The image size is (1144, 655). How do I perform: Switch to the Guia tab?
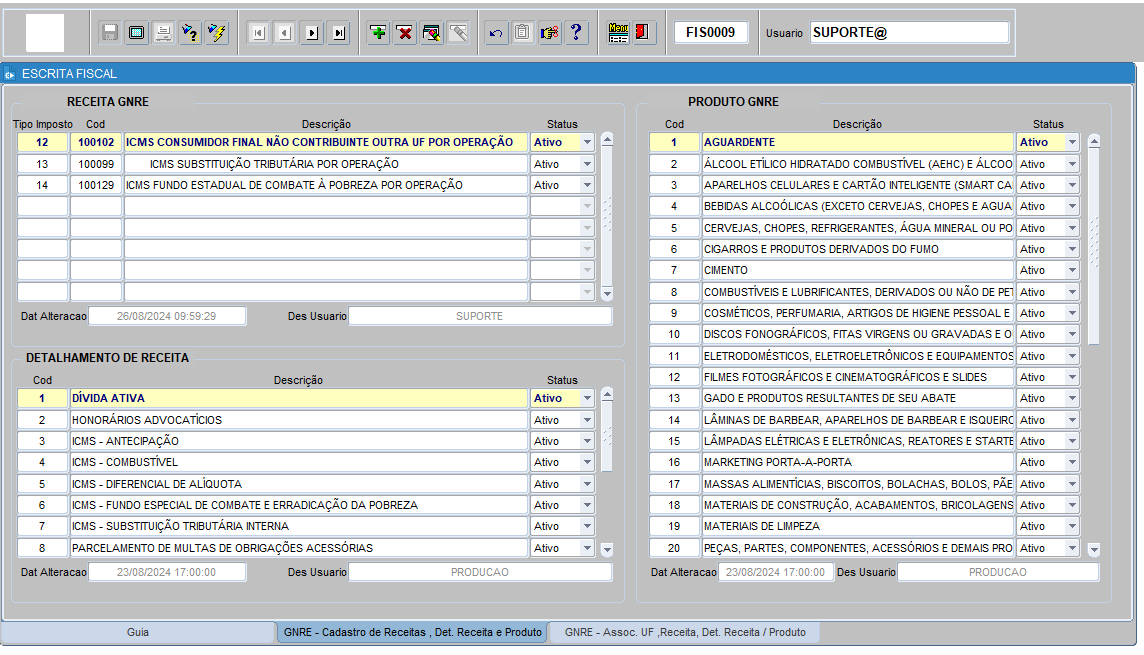(x=138, y=632)
